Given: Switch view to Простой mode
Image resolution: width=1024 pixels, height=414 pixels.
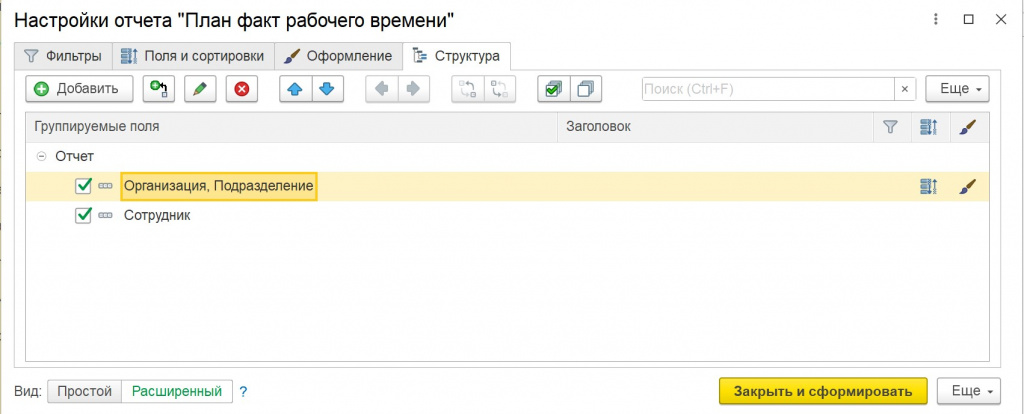Looking at the screenshot, I should pyautogui.click(x=84, y=391).
